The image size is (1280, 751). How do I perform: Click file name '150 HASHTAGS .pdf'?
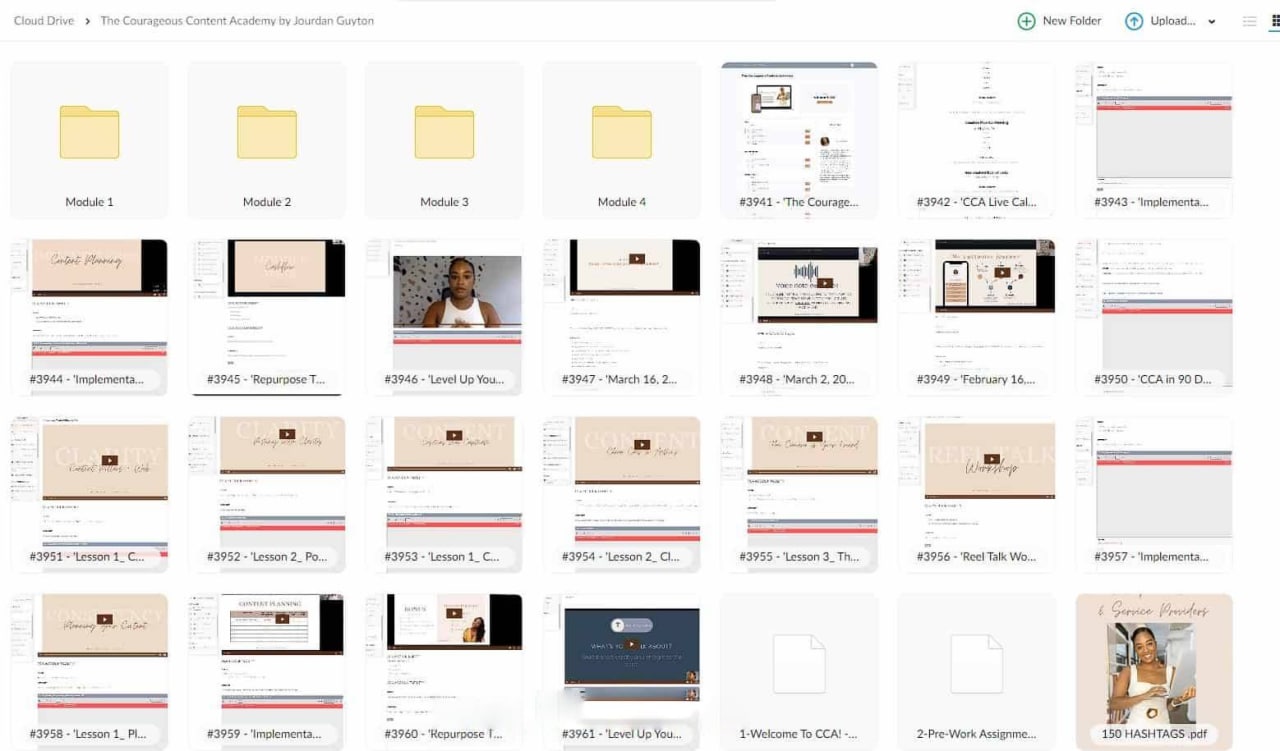tap(1154, 734)
